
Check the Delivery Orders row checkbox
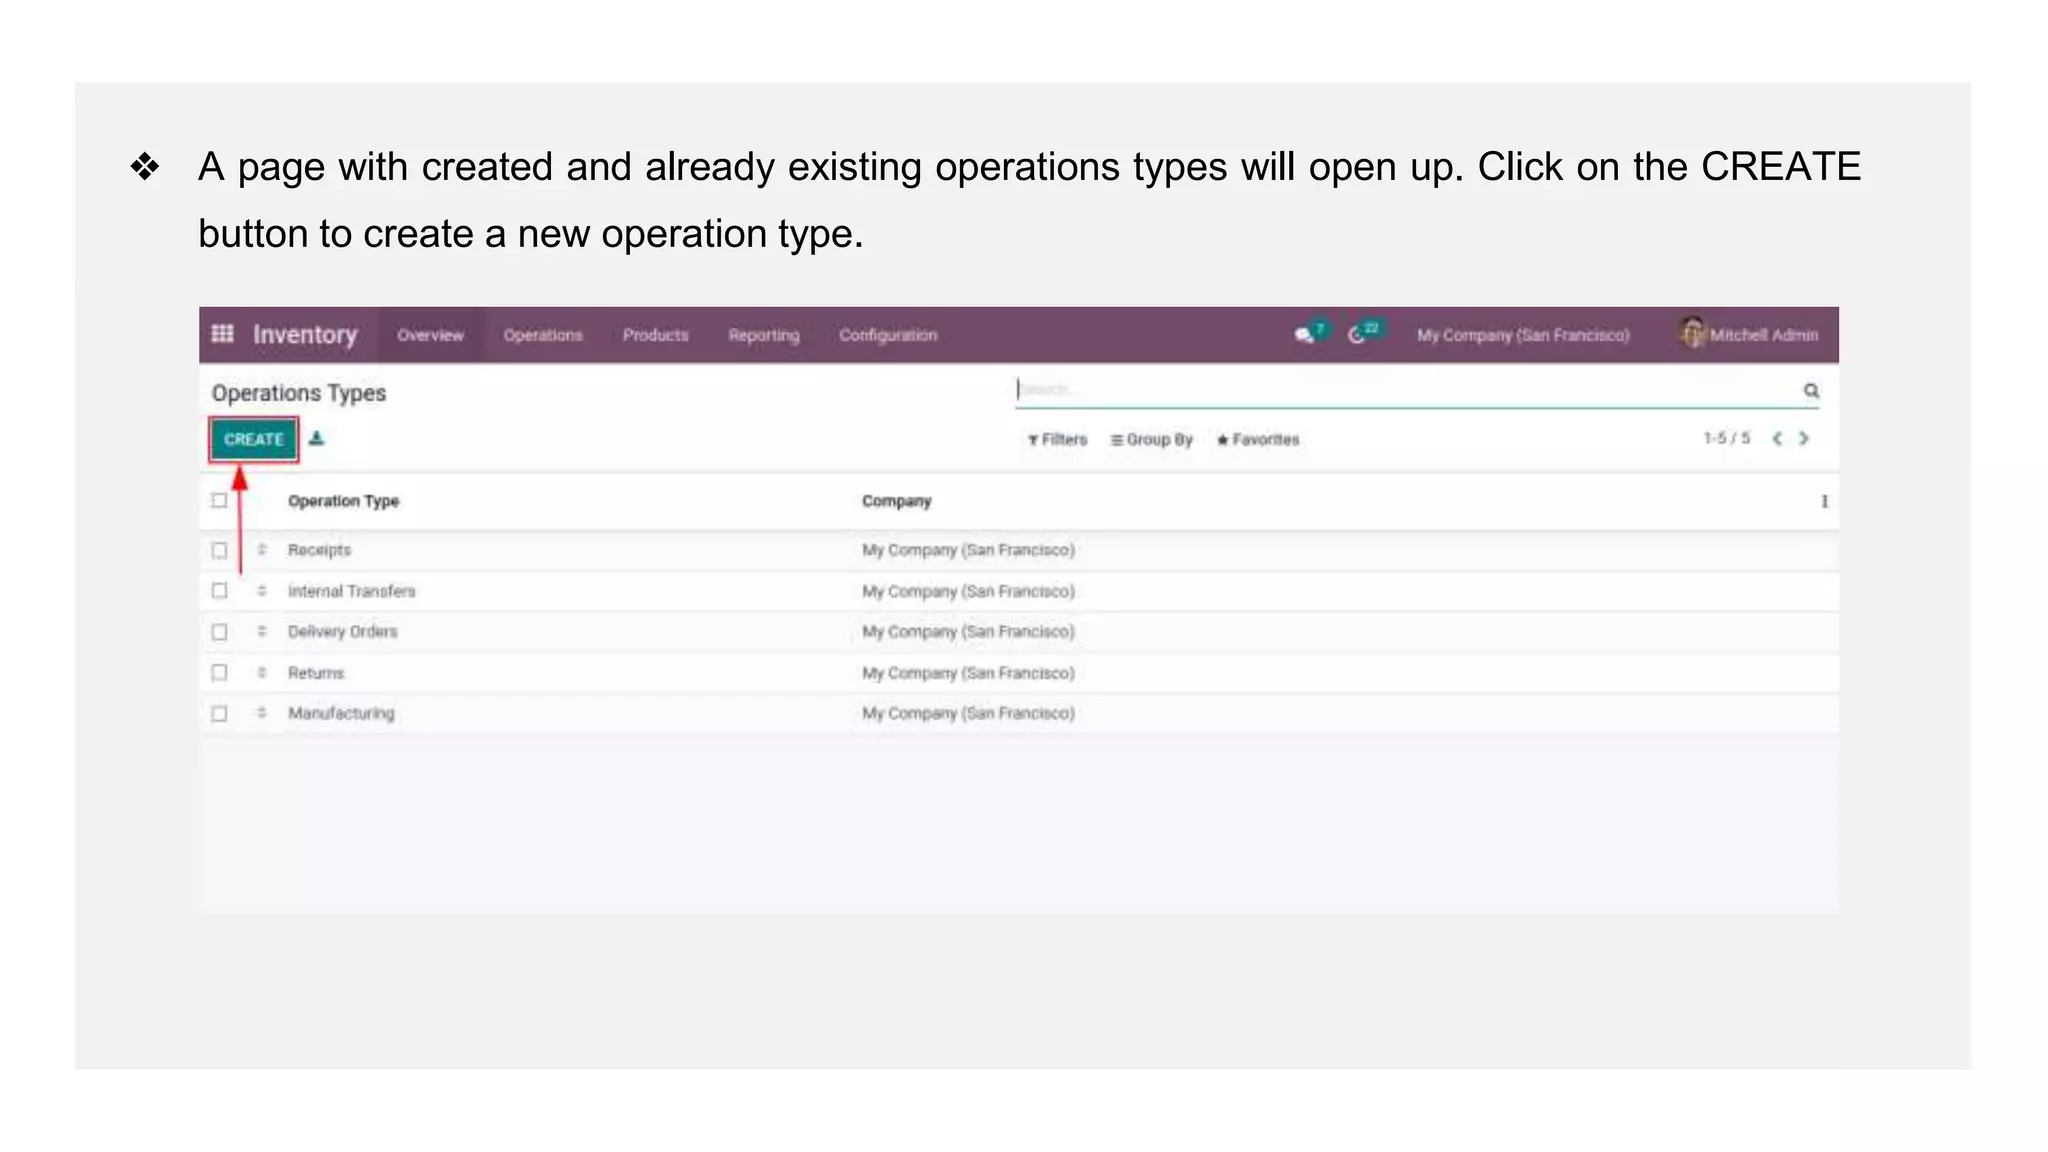pos(219,632)
